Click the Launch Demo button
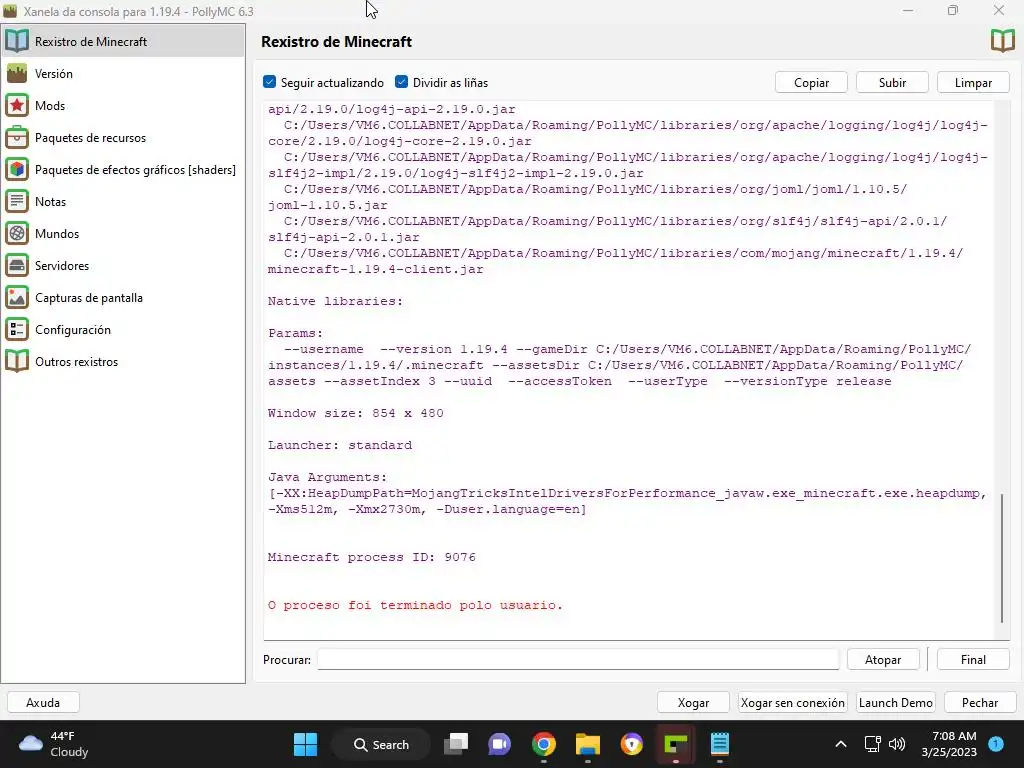The height and width of the screenshot is (768, 1024). 895,703
